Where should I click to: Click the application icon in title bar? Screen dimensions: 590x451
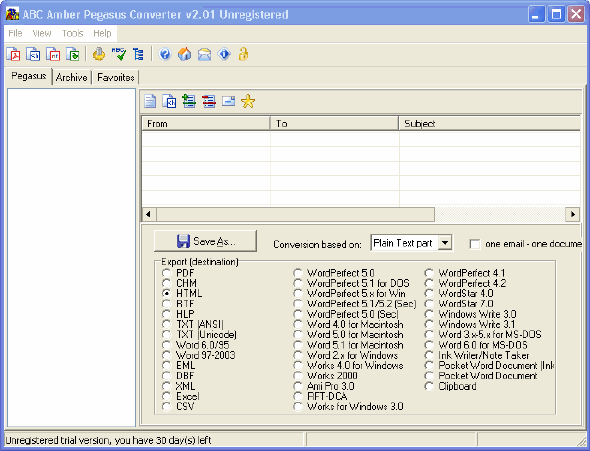click(x=12, y=14)
